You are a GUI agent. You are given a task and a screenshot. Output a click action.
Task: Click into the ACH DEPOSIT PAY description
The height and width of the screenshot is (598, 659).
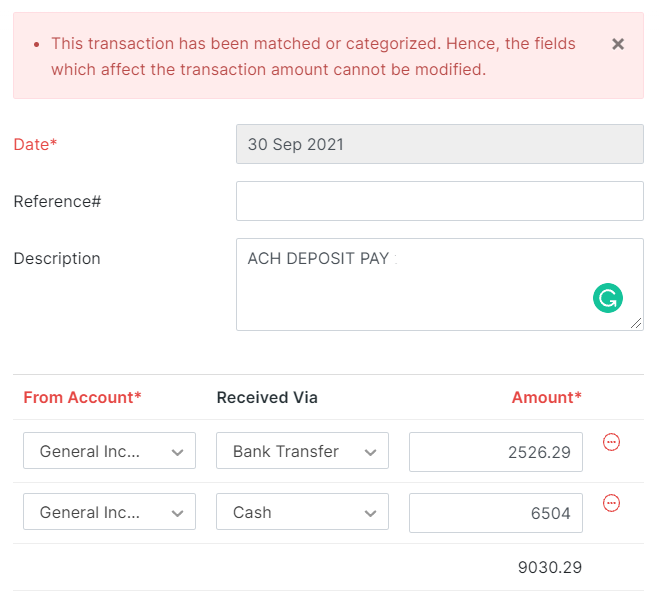pos(440,285)
